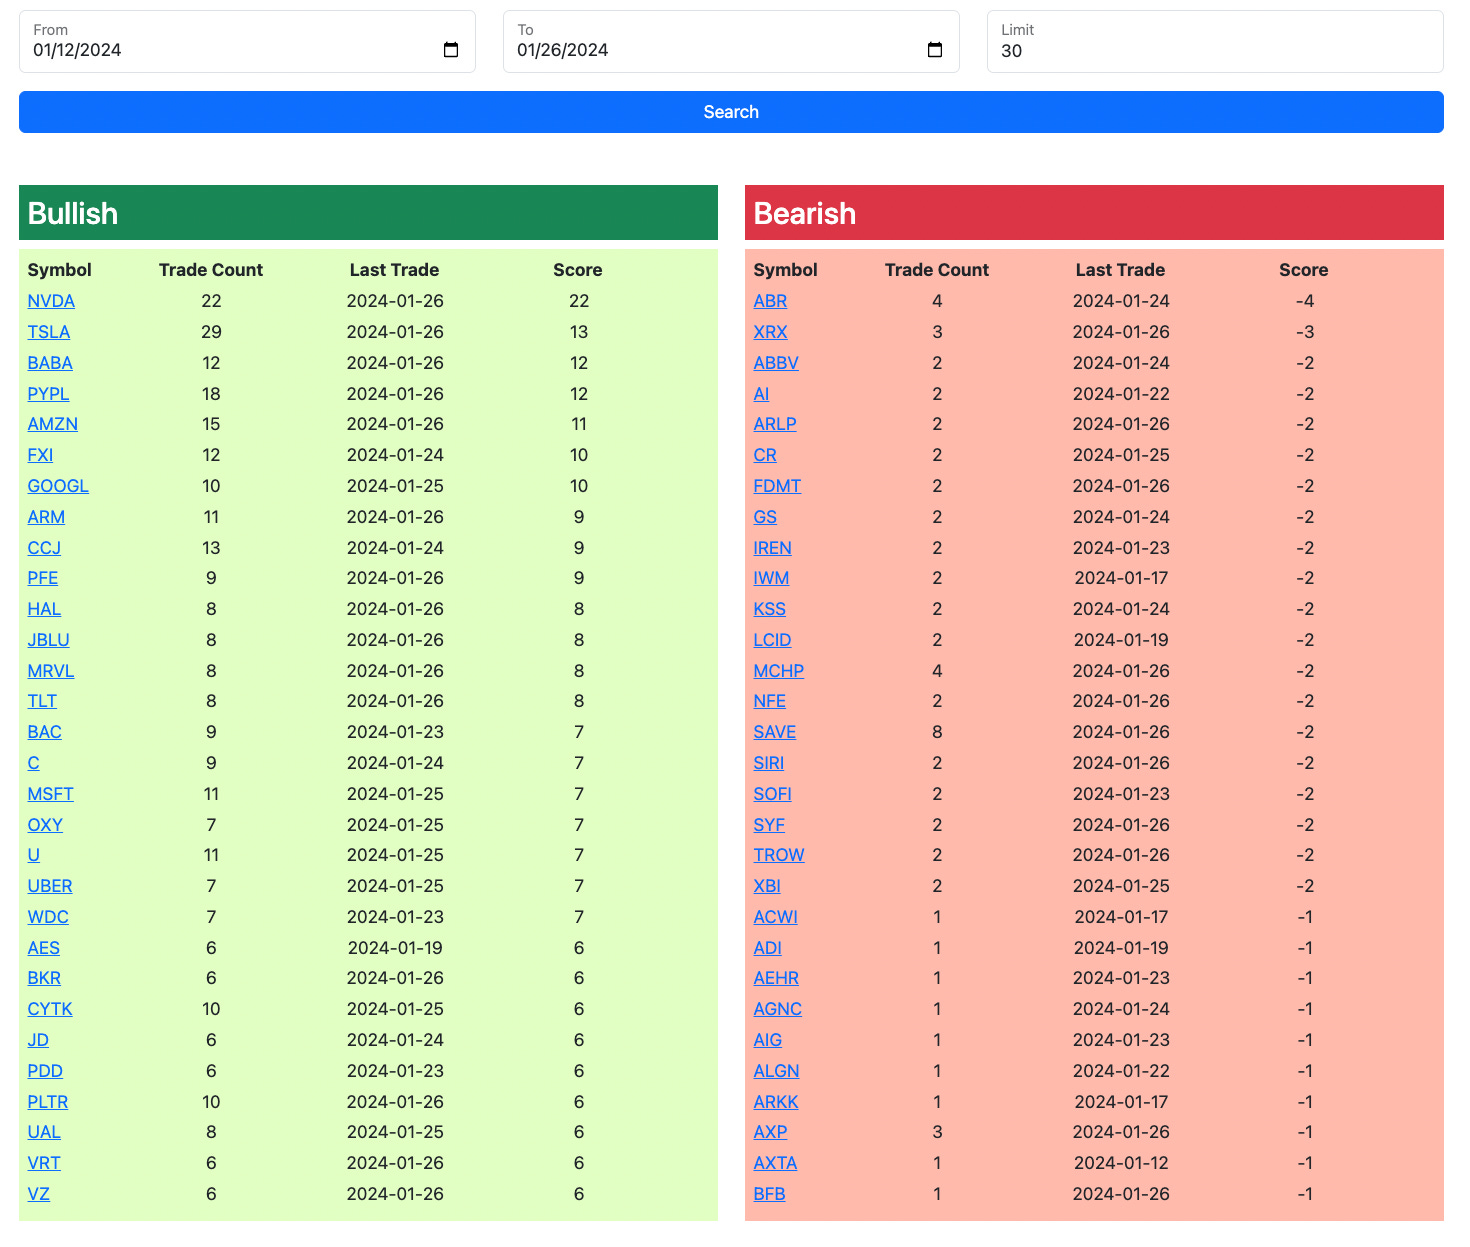Open the CYTK symbol link
This screenshot has width=1470, height=1247.
tap(50, 1009)
